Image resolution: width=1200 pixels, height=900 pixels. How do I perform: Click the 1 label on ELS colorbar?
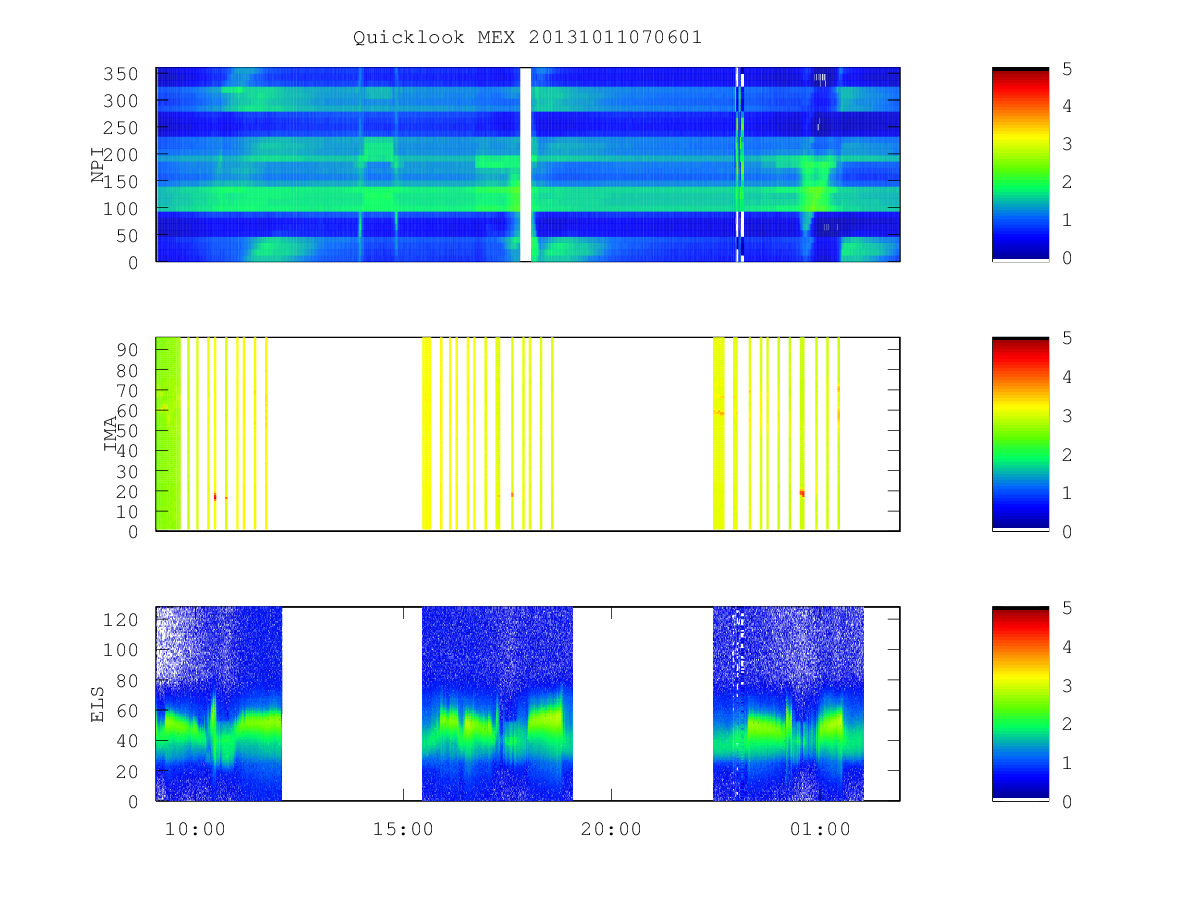pyautogui.click(x=1066, y=763)
